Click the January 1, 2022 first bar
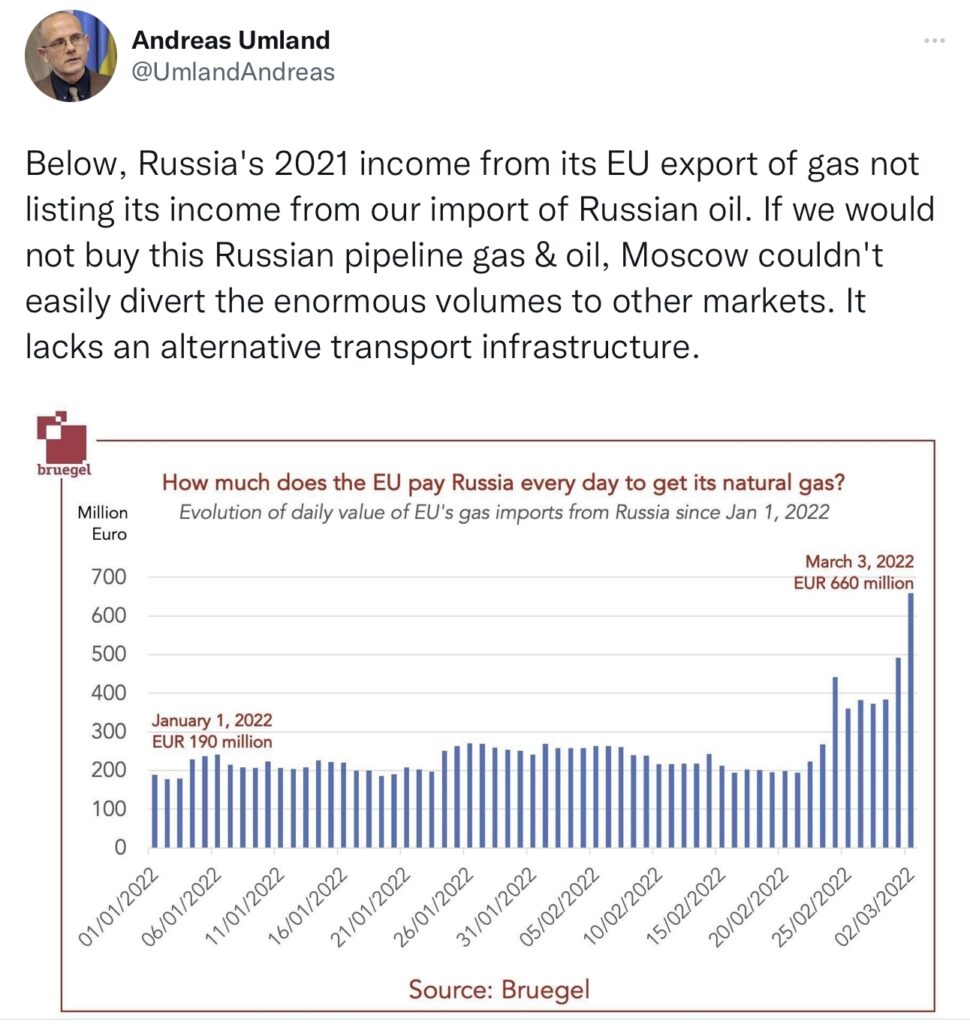Image resolution: width=970 pixels, height=1024 pixels. [x=155, y=811]
